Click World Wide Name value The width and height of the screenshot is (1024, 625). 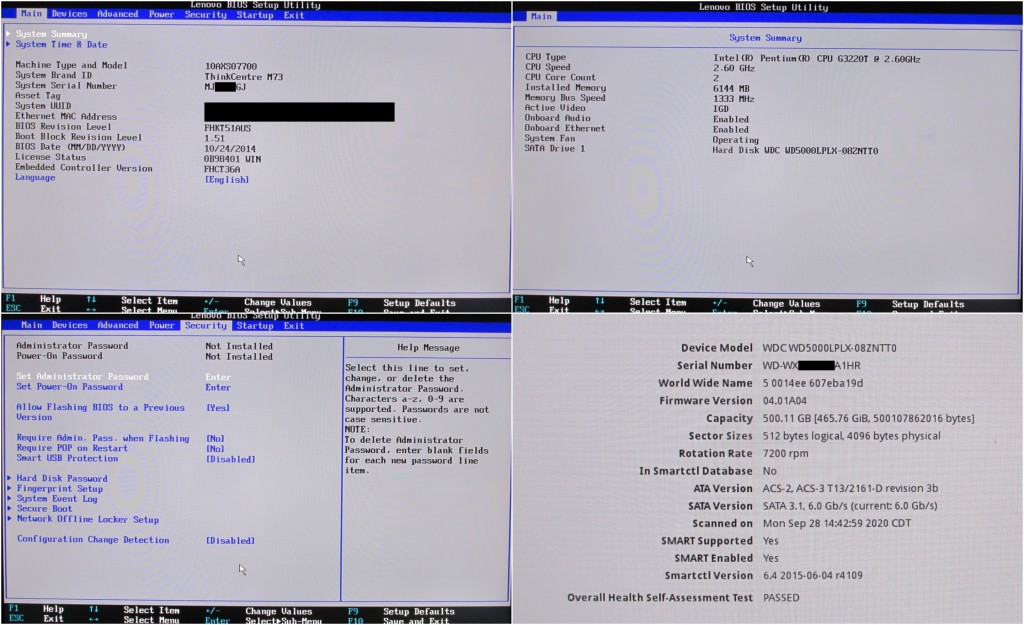coord(812,383)
